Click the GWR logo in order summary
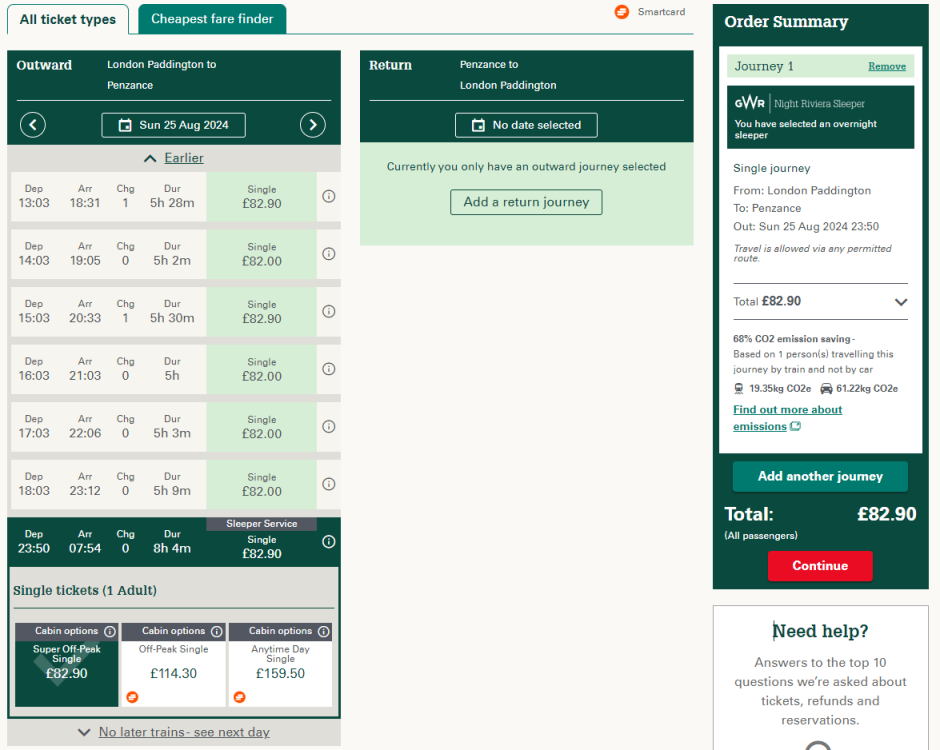The height and width of the screenshot is (750, 940). click(x=749, y=103)
